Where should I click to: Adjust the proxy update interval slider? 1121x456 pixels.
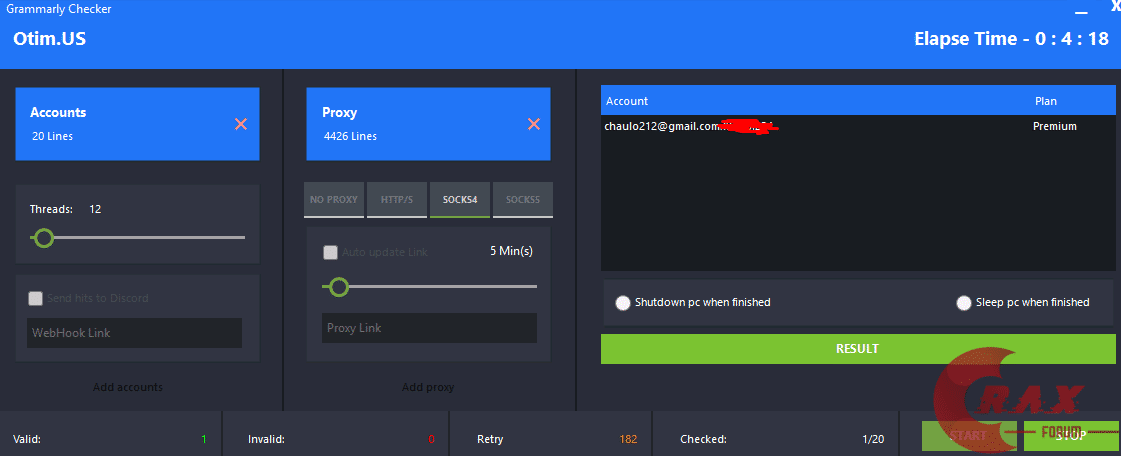338,287
